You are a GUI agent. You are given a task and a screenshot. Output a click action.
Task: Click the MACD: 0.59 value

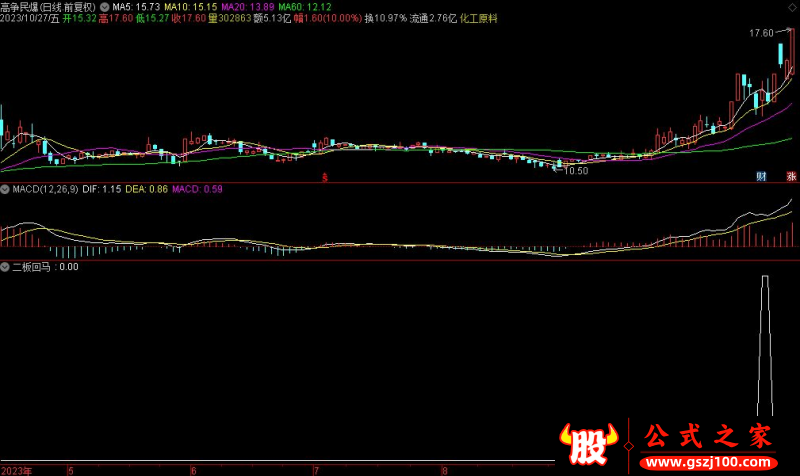pyautogui.click(x=197, y=189)
